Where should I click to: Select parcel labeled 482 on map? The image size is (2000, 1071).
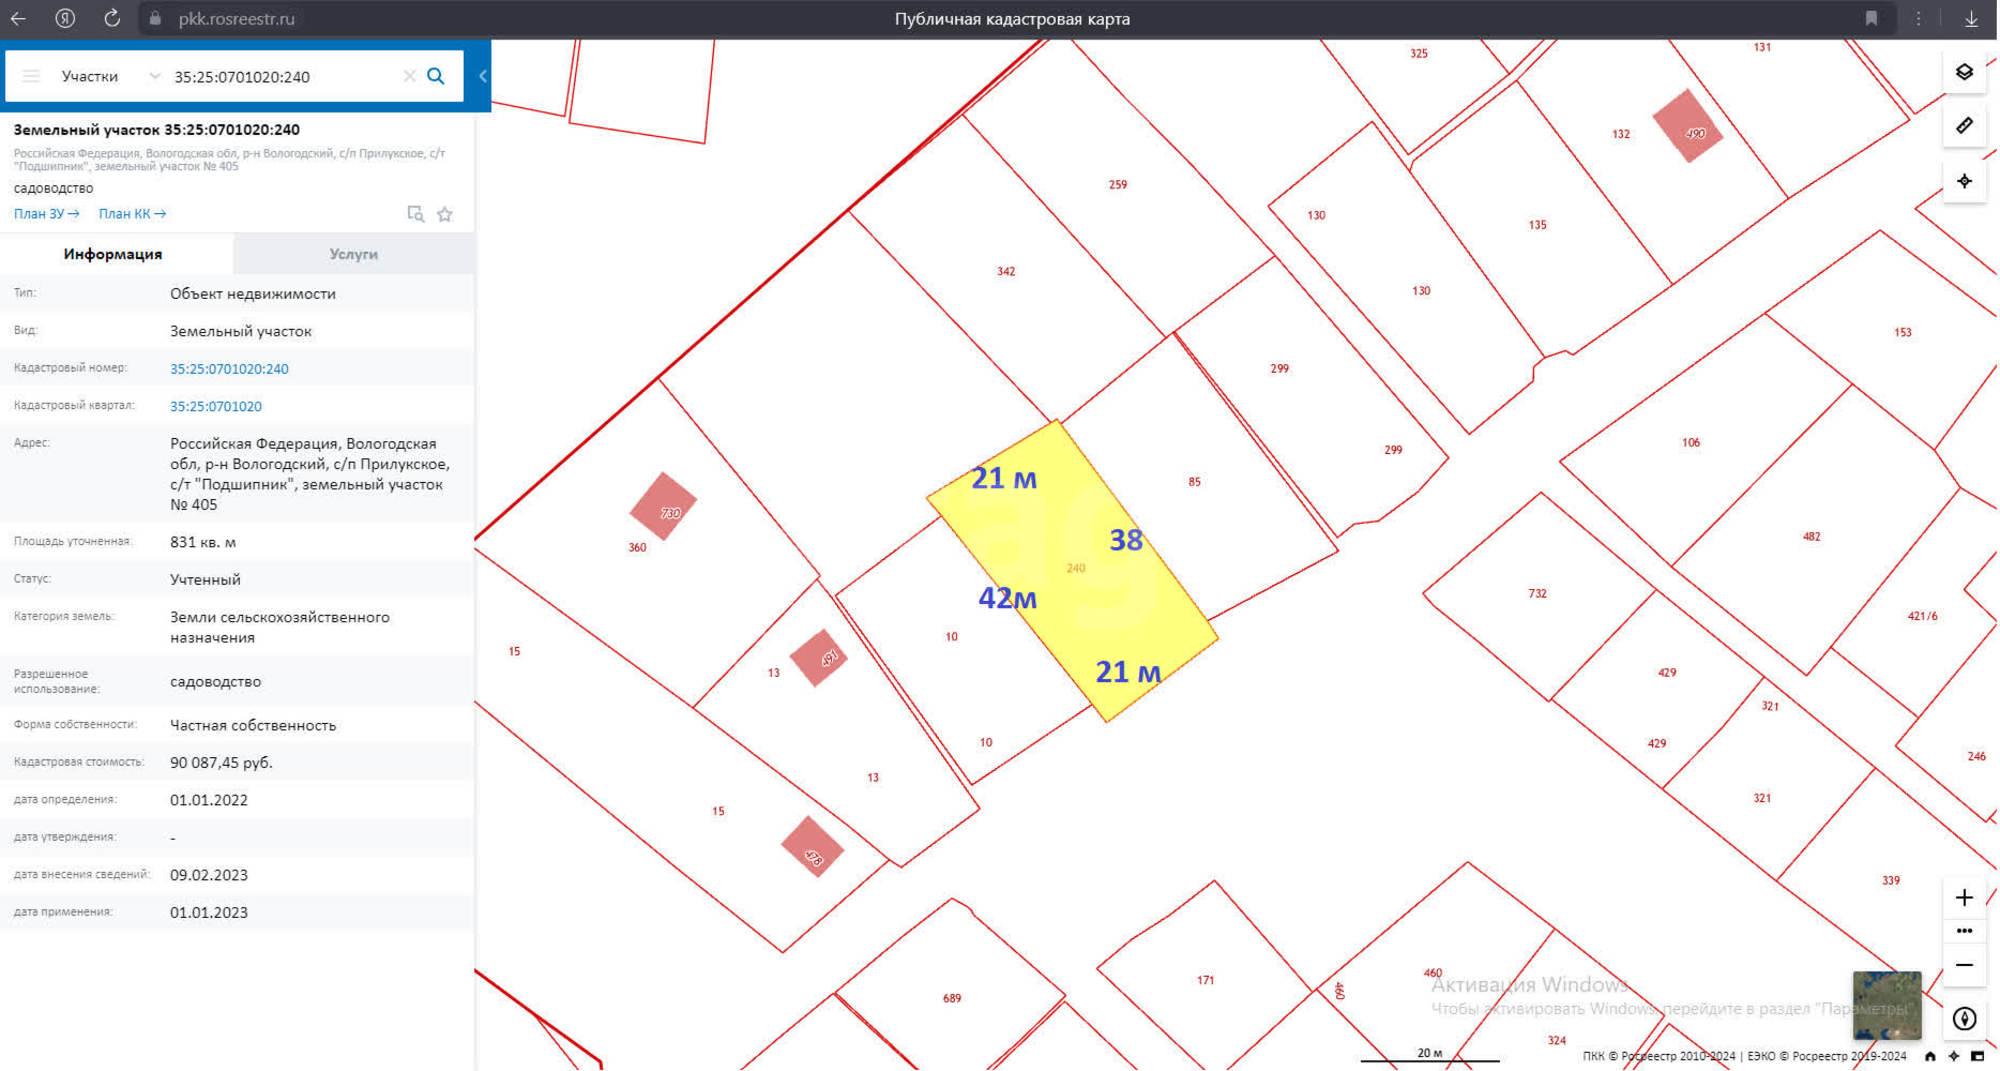coord(1812,537)
